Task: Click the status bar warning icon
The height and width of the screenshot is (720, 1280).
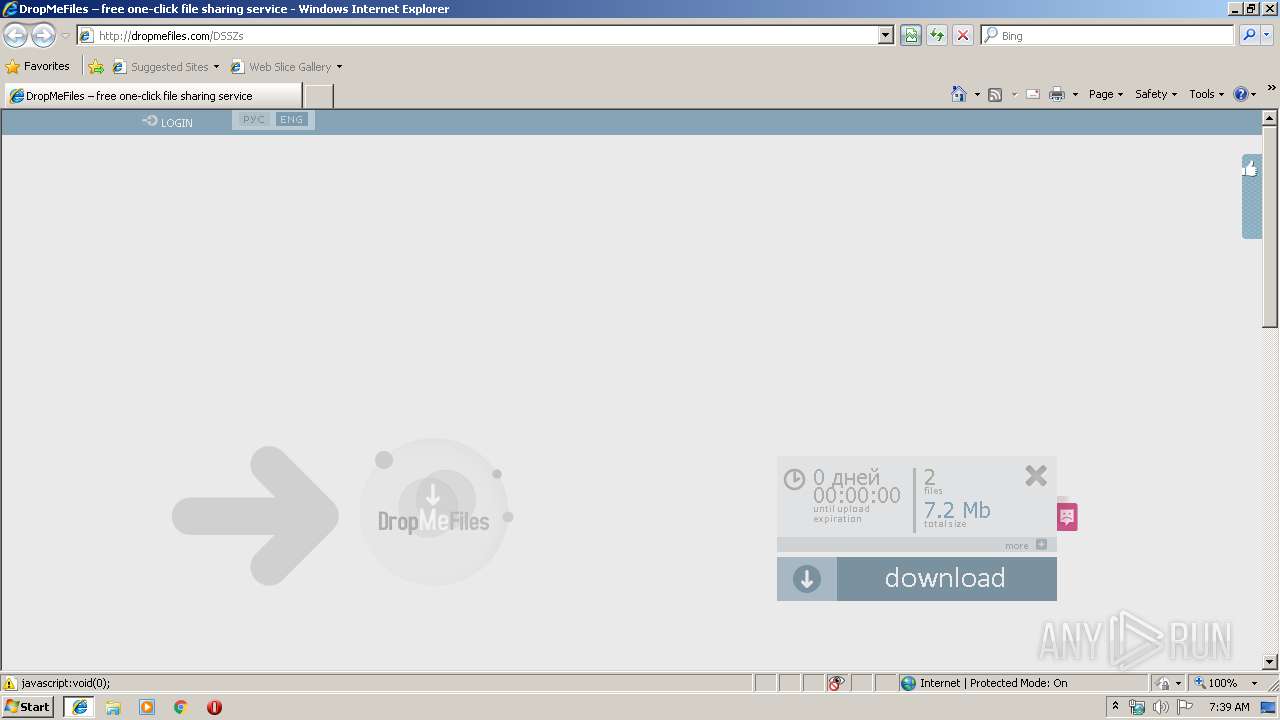Action: [x=10, y=683]
